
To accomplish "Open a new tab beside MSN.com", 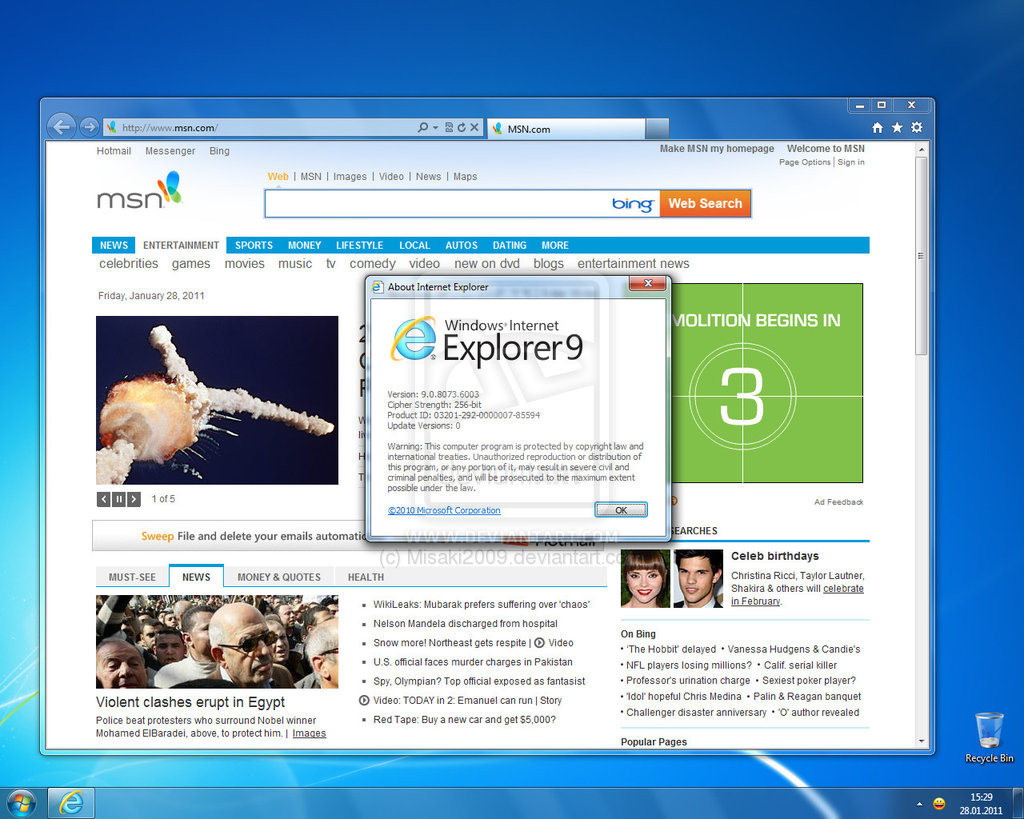I will (x=657, y=129).
